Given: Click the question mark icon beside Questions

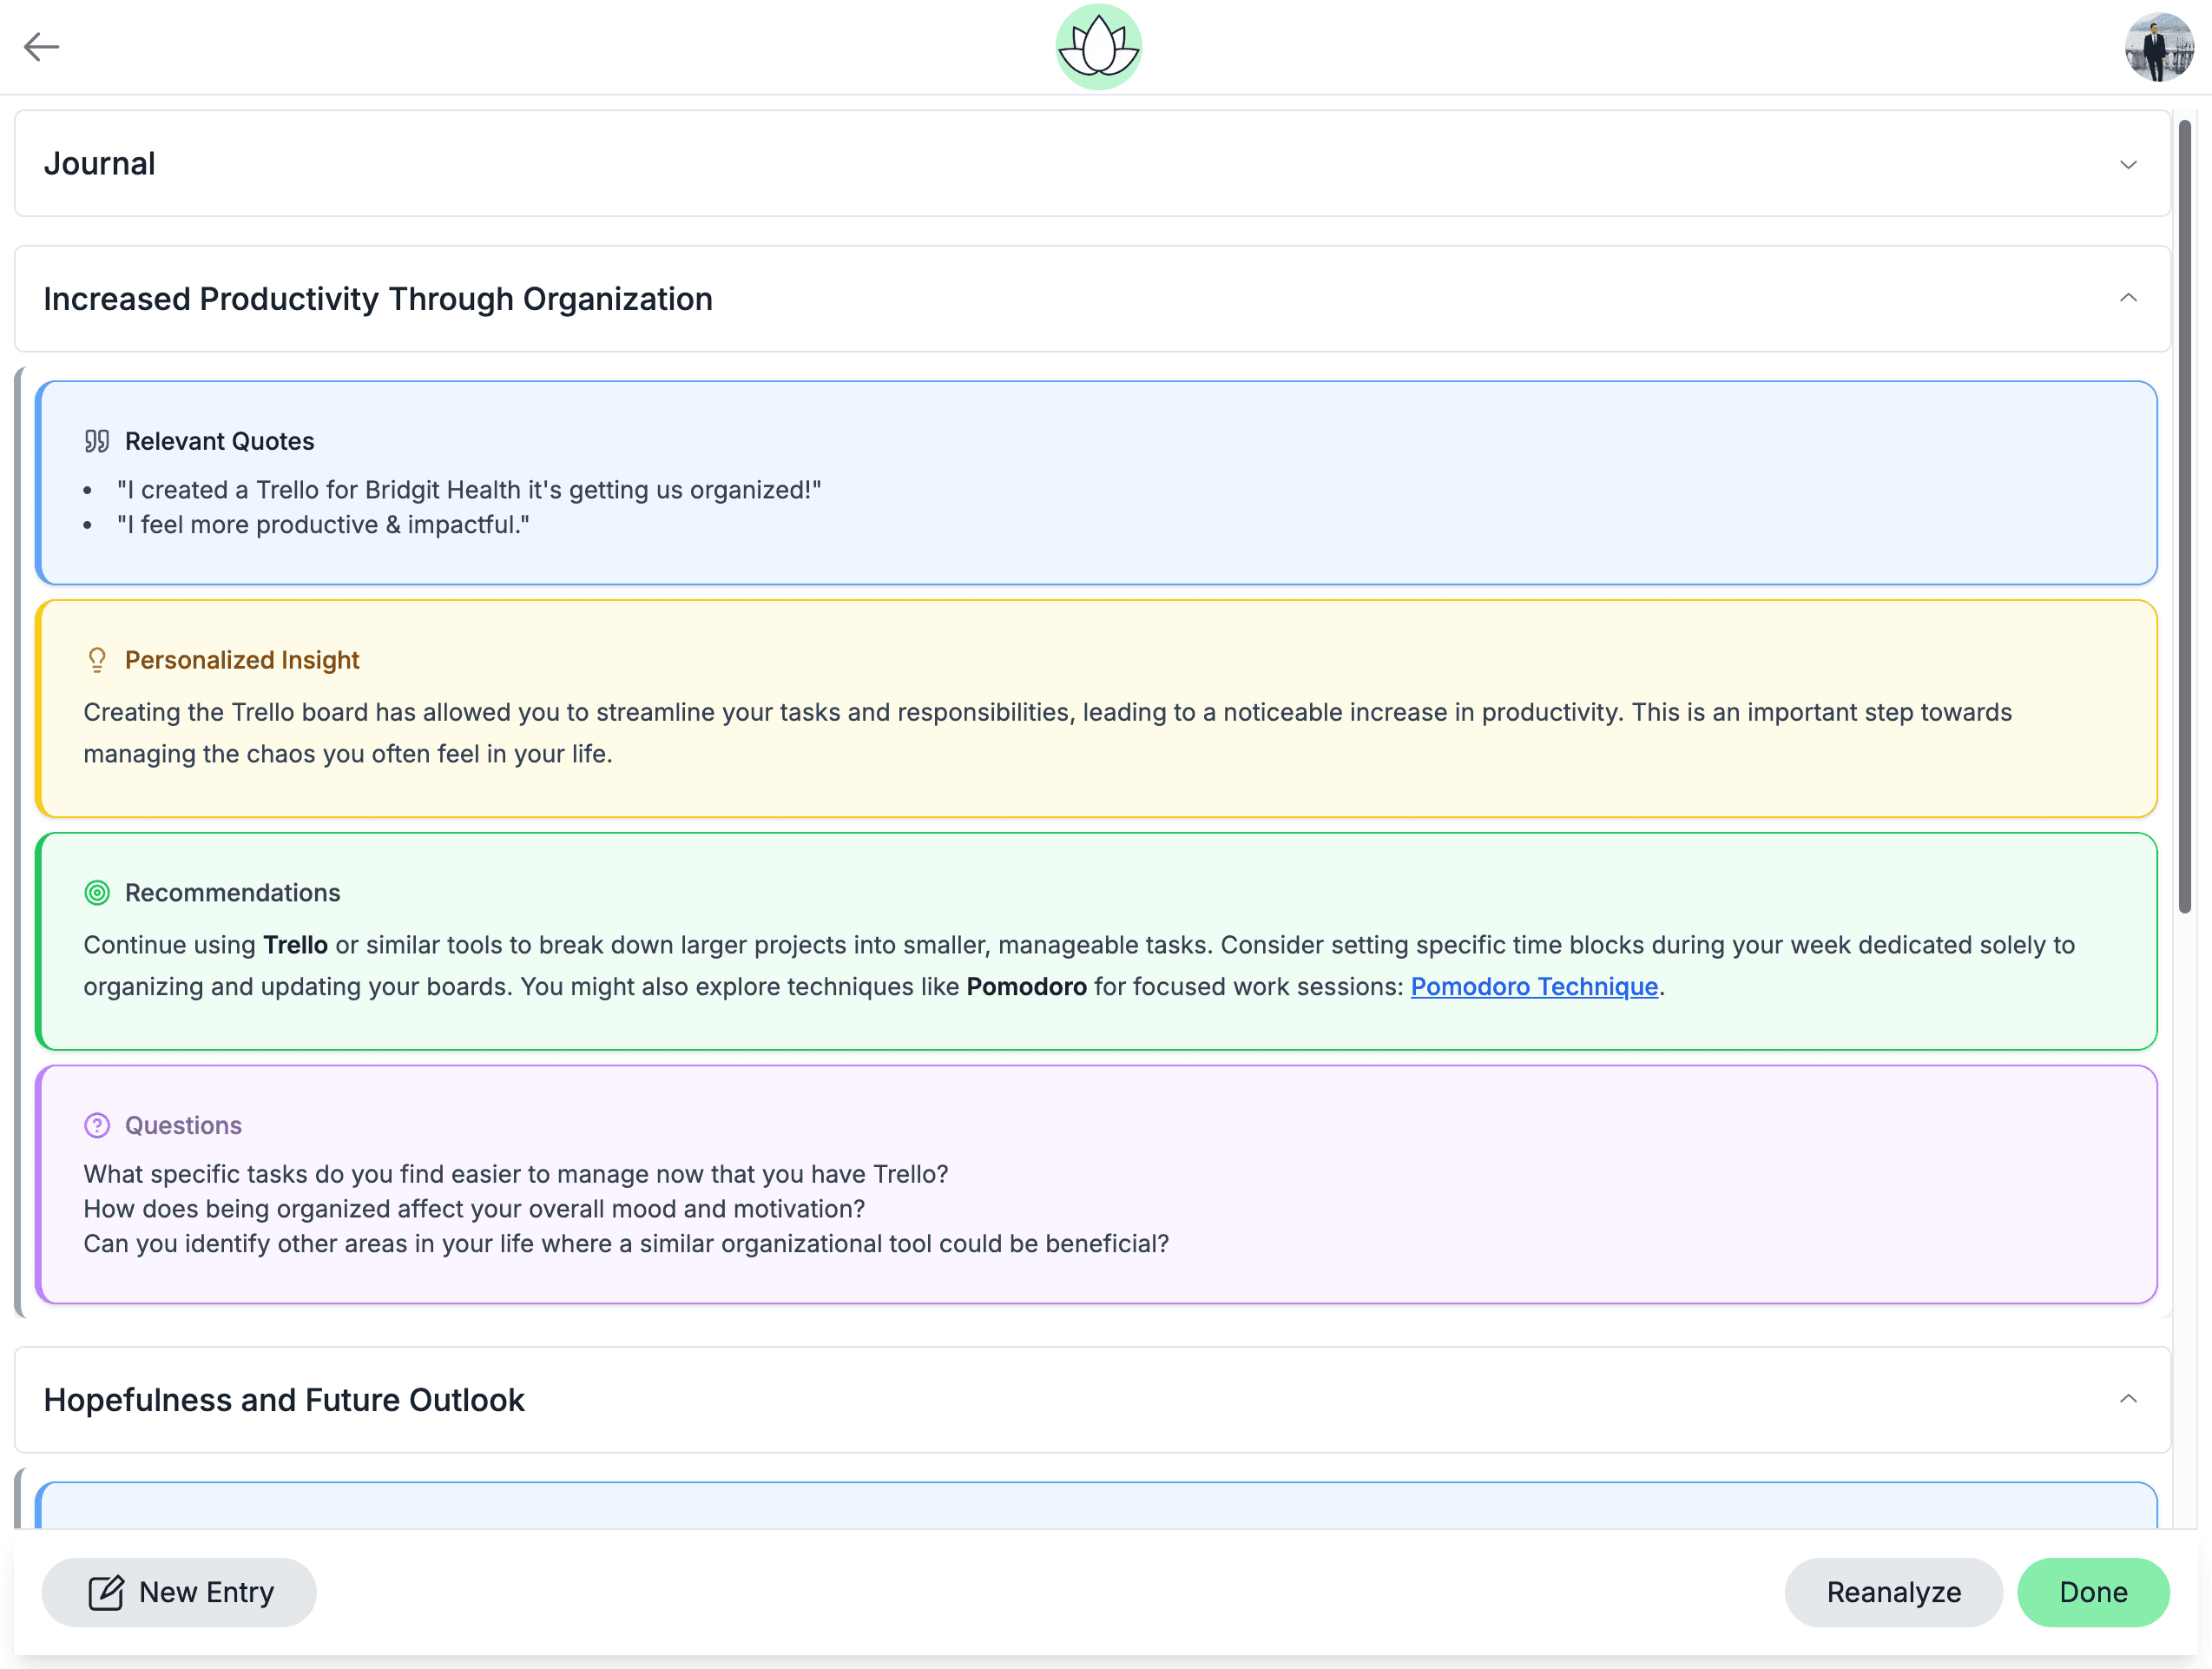Looking at the screenshot, I should pos(97,1126).
